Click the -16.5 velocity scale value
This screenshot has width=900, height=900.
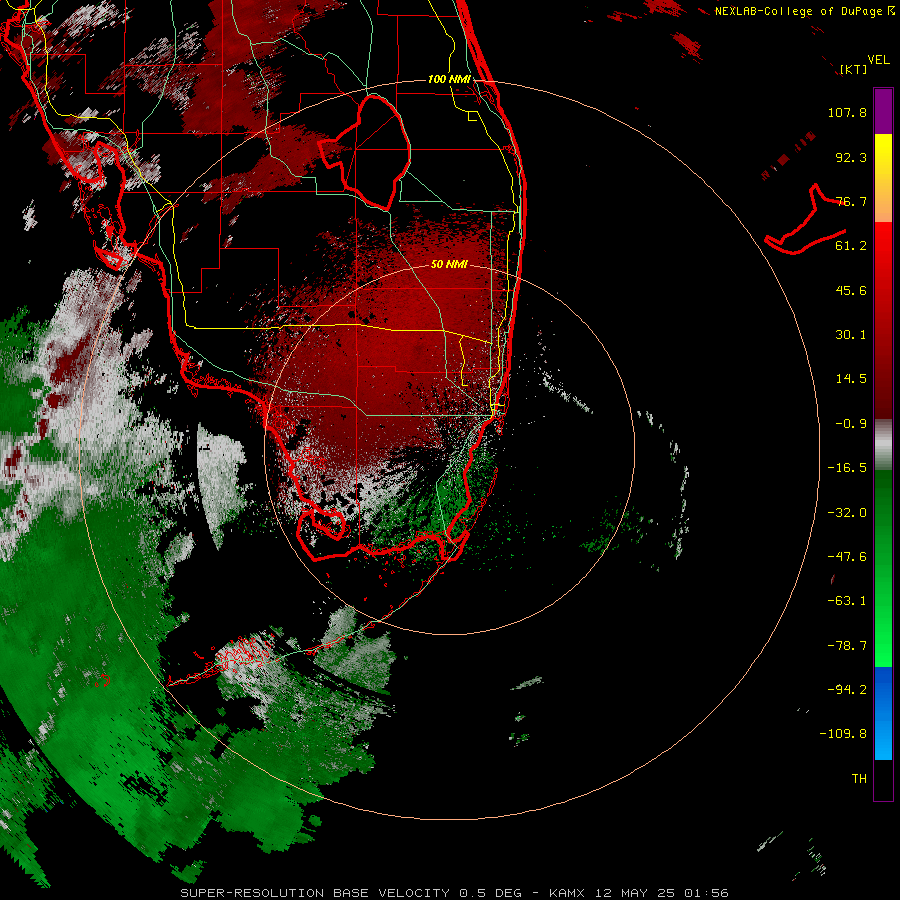(847, 468)
